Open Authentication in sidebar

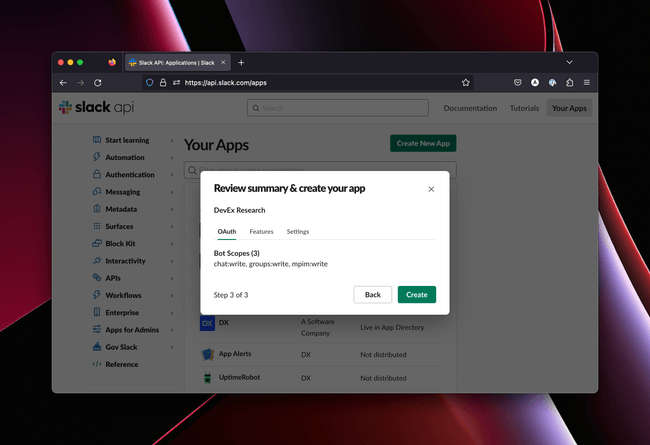(130, 175)
